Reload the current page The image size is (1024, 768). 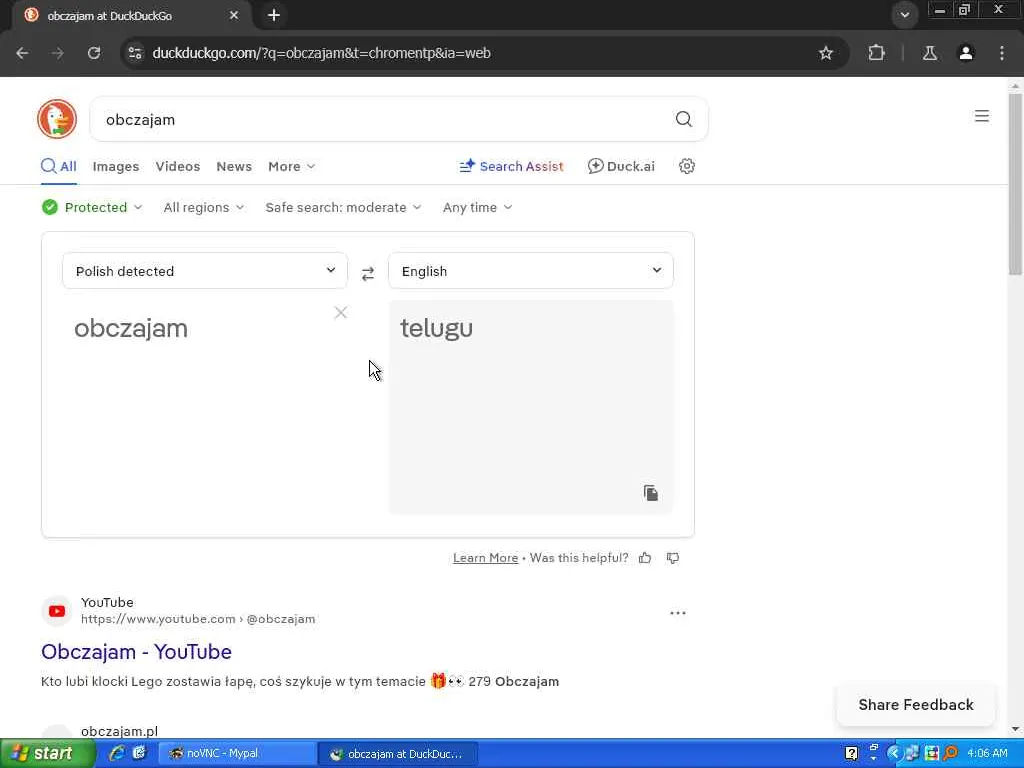click(94, 53)
